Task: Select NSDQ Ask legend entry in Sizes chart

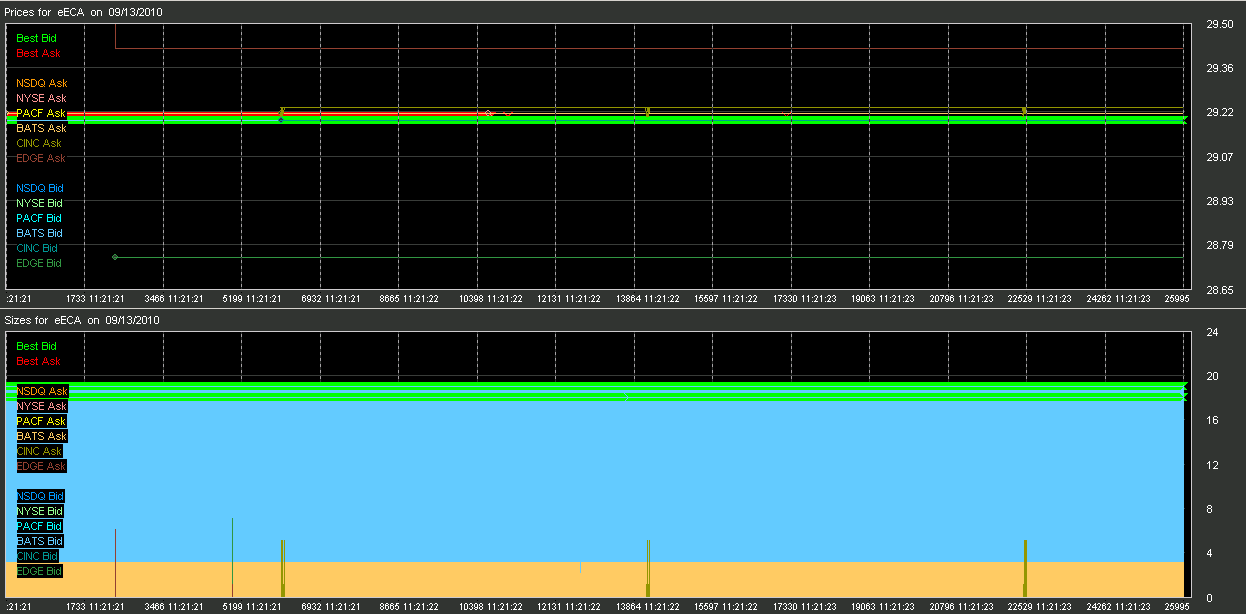Action: (x=42, y=391)
